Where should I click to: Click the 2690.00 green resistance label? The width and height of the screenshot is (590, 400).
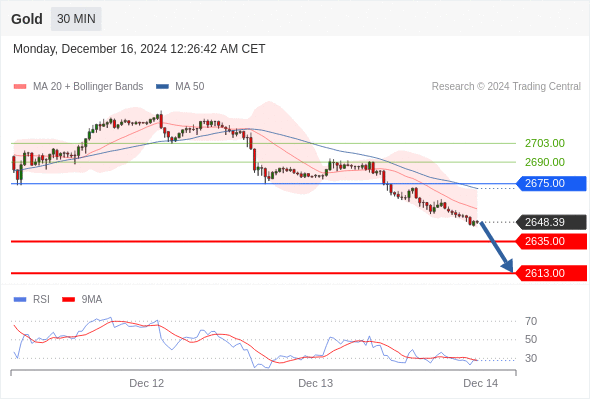[x=545, y=162]
